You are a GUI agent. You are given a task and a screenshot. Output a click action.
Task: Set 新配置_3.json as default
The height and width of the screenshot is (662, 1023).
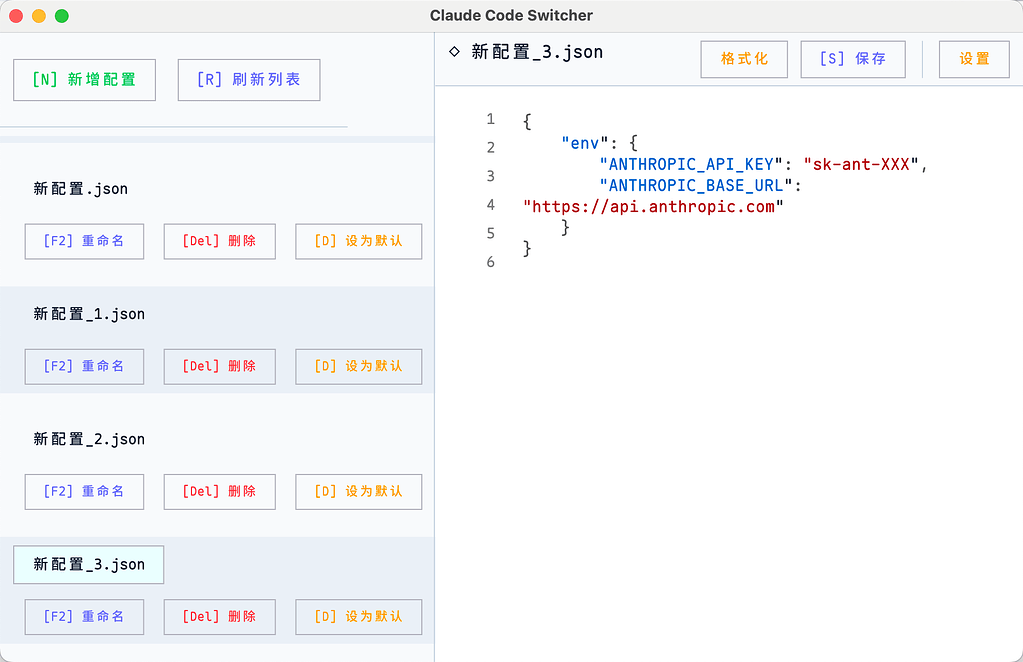tap(358, 617)
